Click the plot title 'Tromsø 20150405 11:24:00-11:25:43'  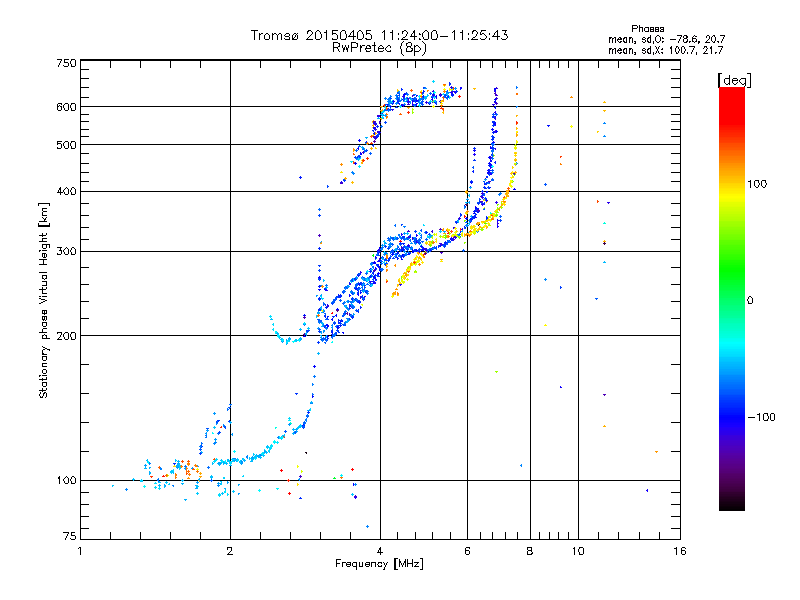(379, 35)
